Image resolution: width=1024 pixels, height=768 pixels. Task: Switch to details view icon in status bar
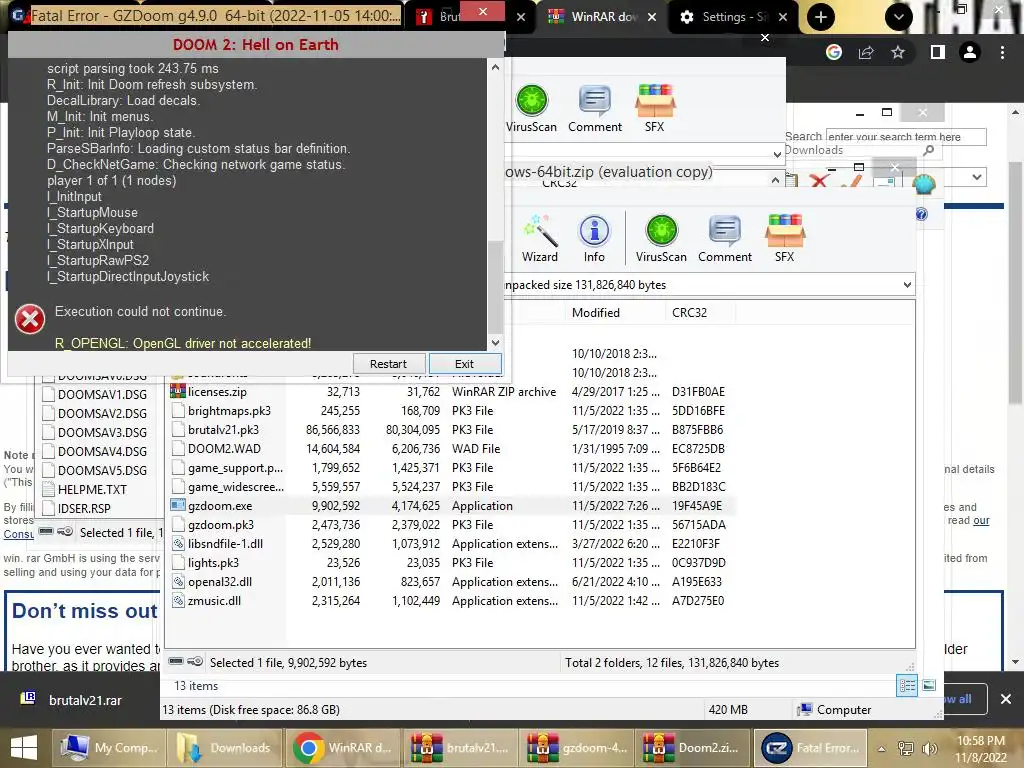(x=907, y=685)
